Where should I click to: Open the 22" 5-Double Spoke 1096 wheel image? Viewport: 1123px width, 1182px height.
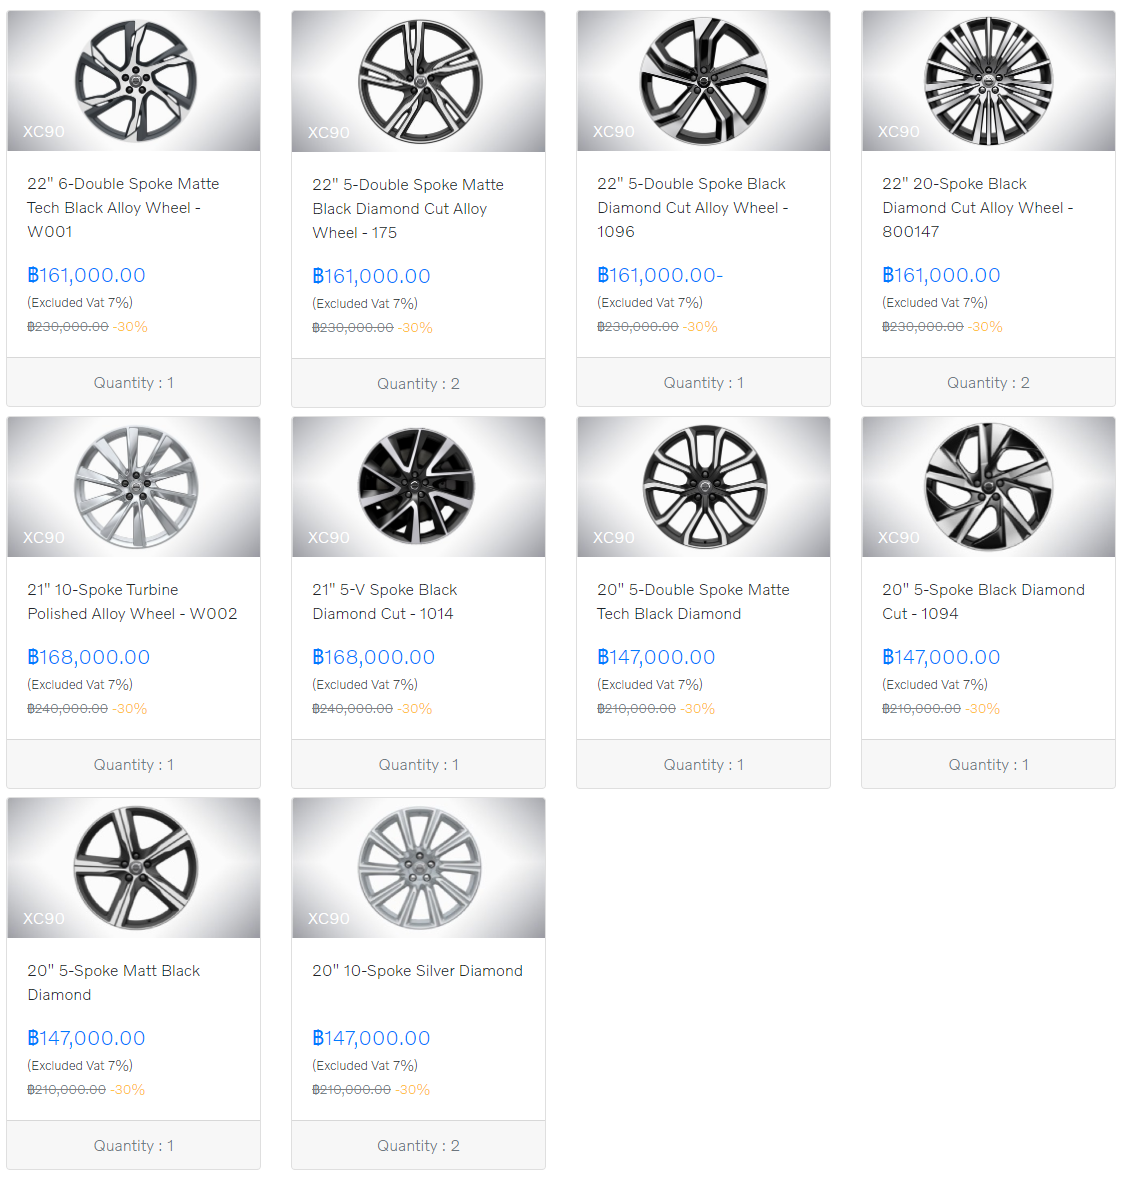[703, 81]
